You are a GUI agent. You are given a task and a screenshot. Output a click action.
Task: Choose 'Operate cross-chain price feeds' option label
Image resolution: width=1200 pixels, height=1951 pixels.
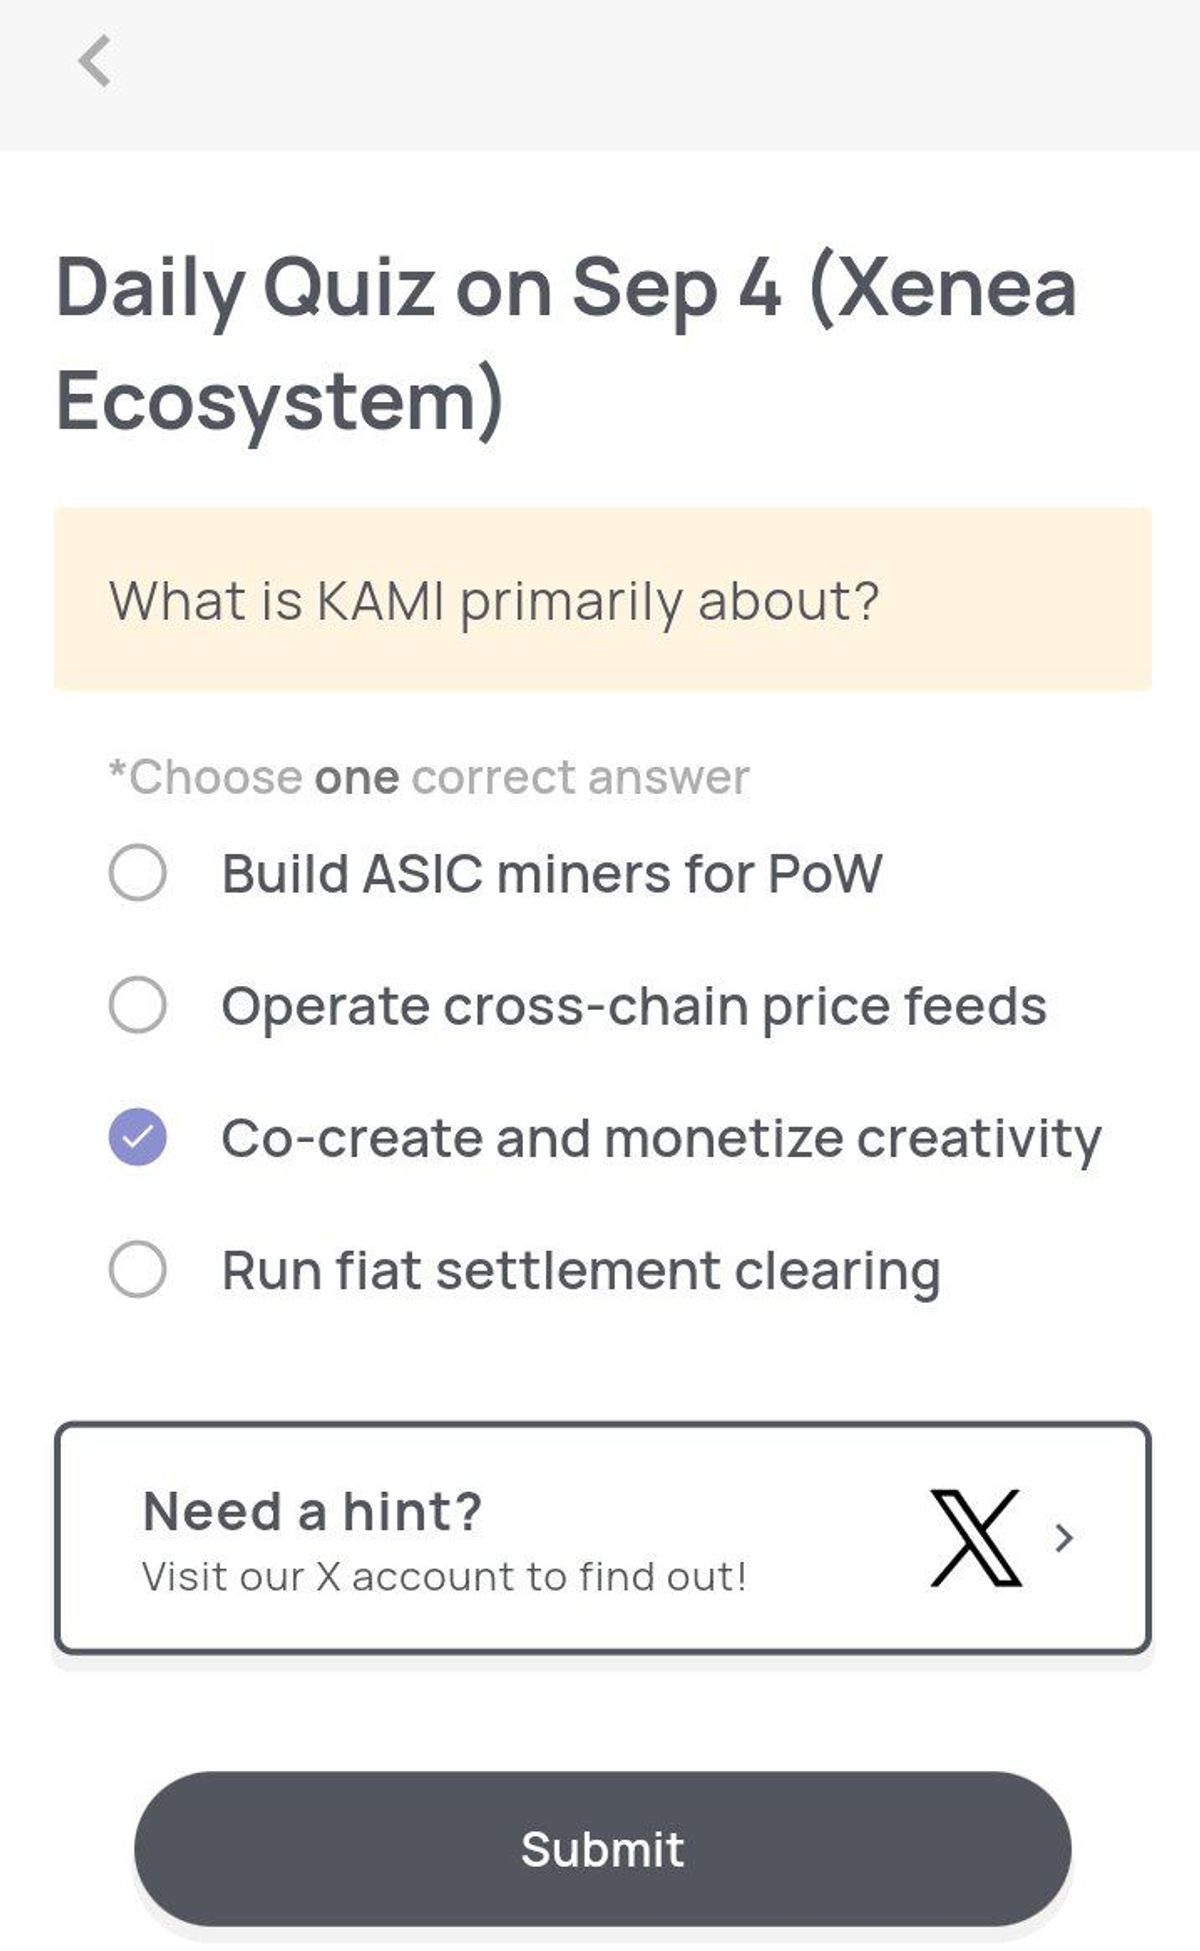[x=634, y=1006]
